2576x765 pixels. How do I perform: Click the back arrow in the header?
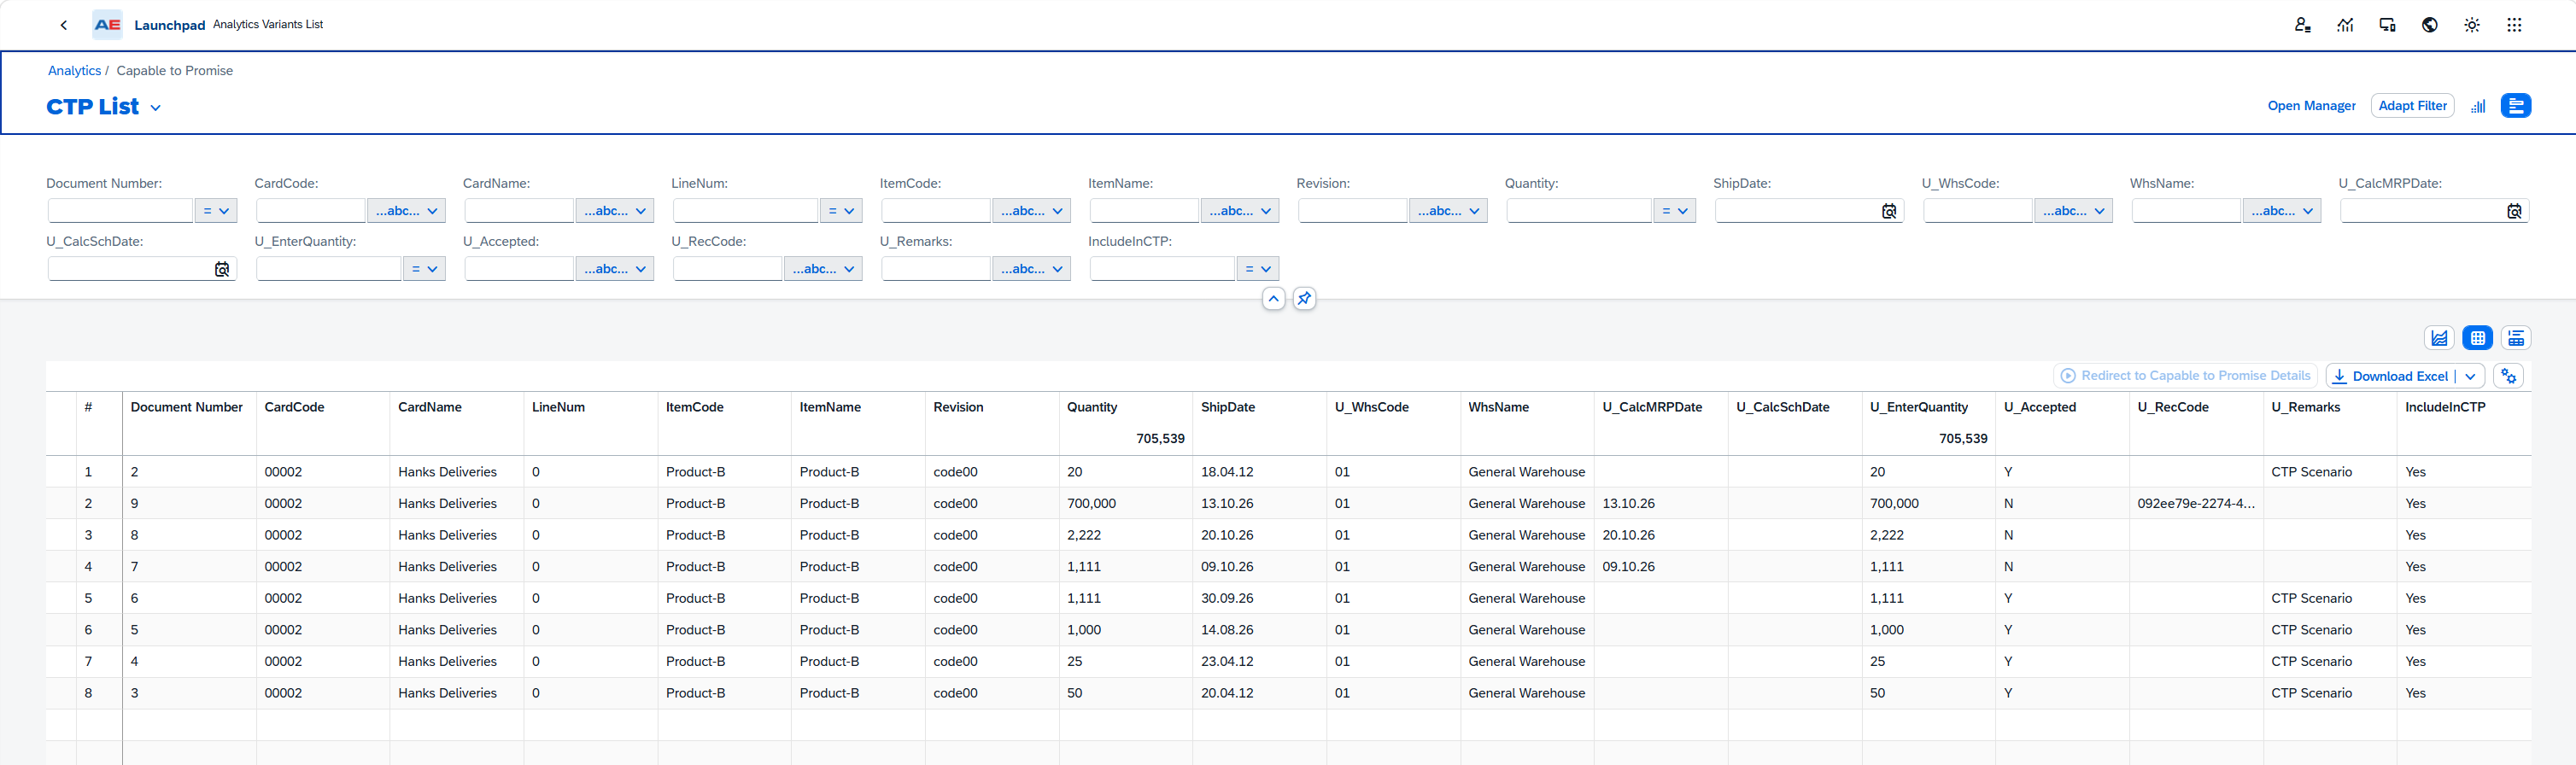click(x=64, y=25)
